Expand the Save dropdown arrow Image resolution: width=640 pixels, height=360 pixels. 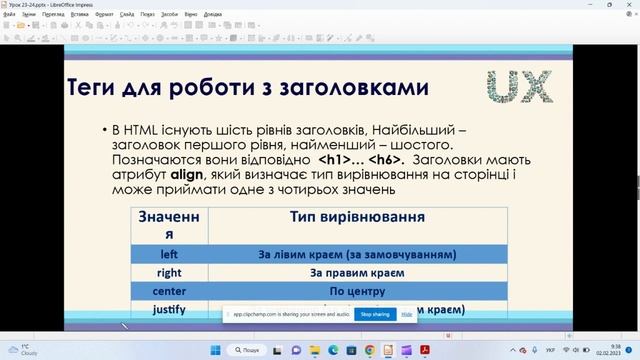pyautogui.click(x=44, y=26)
